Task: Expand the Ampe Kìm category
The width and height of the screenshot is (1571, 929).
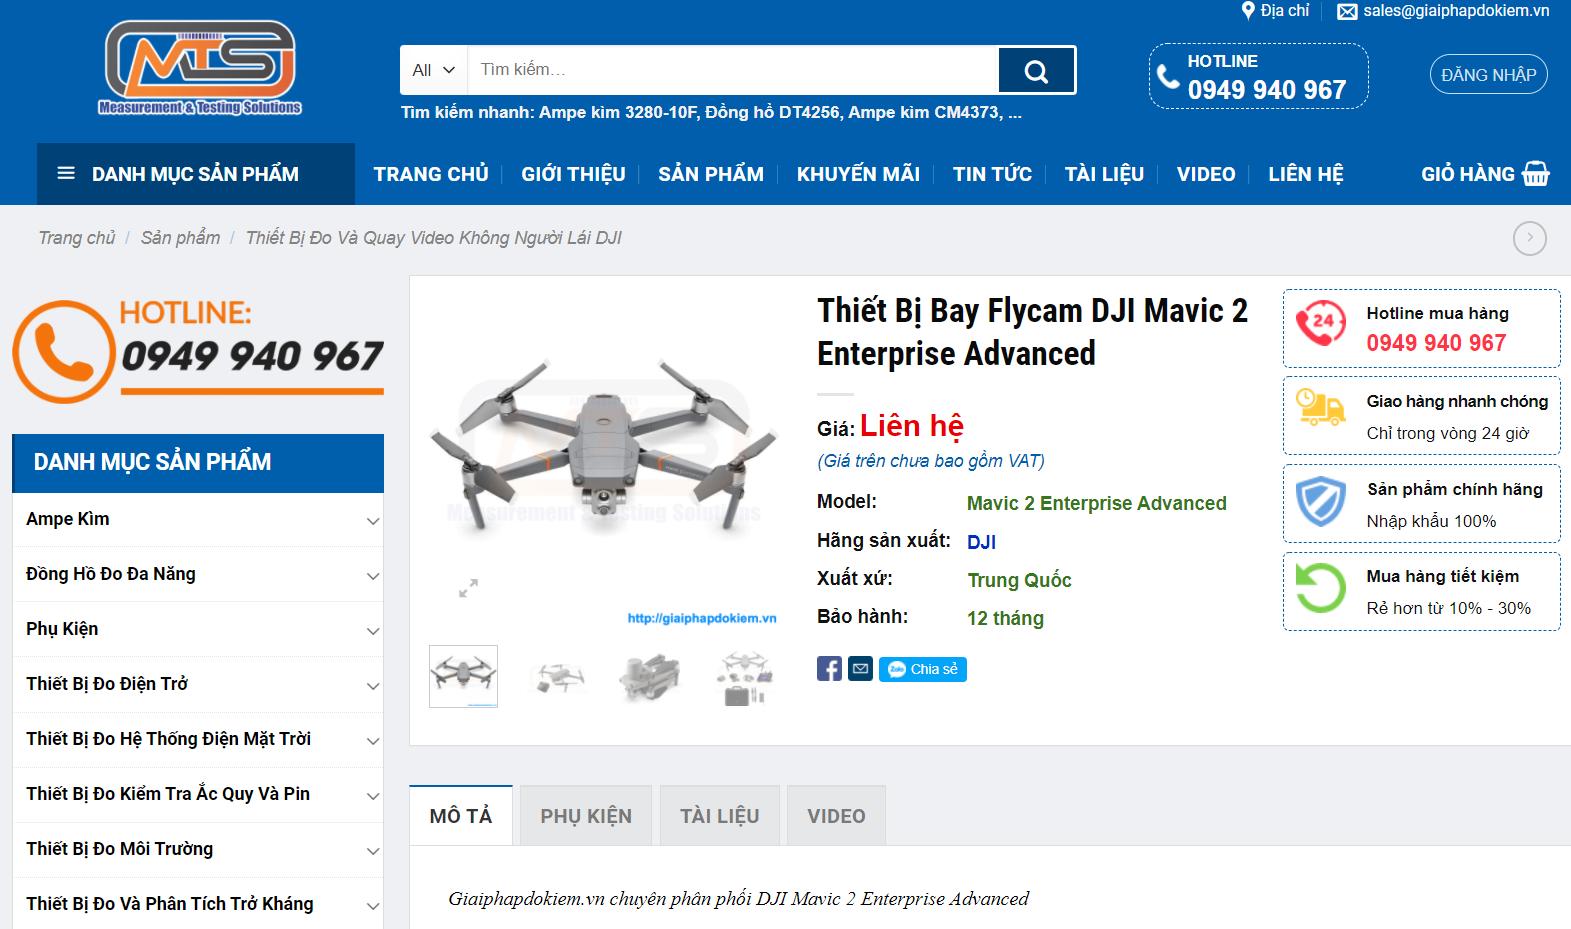Action: point(372,520)
